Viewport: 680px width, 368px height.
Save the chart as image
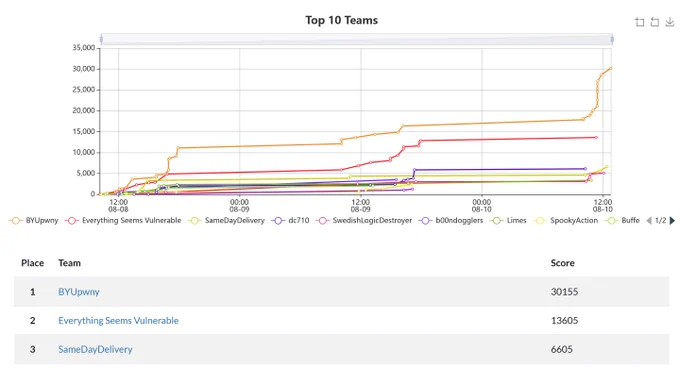[x=670, y=22]
